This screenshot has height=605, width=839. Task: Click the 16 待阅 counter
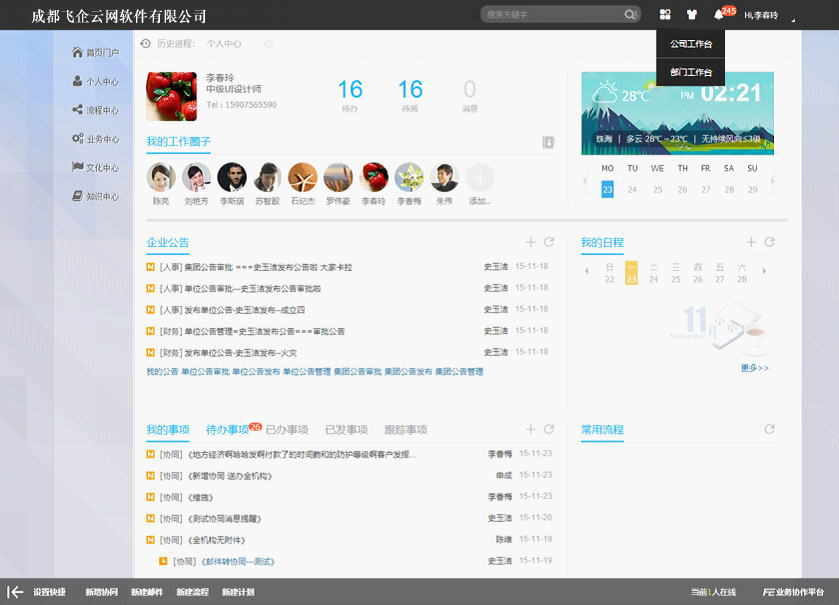(x=410, y=95)
